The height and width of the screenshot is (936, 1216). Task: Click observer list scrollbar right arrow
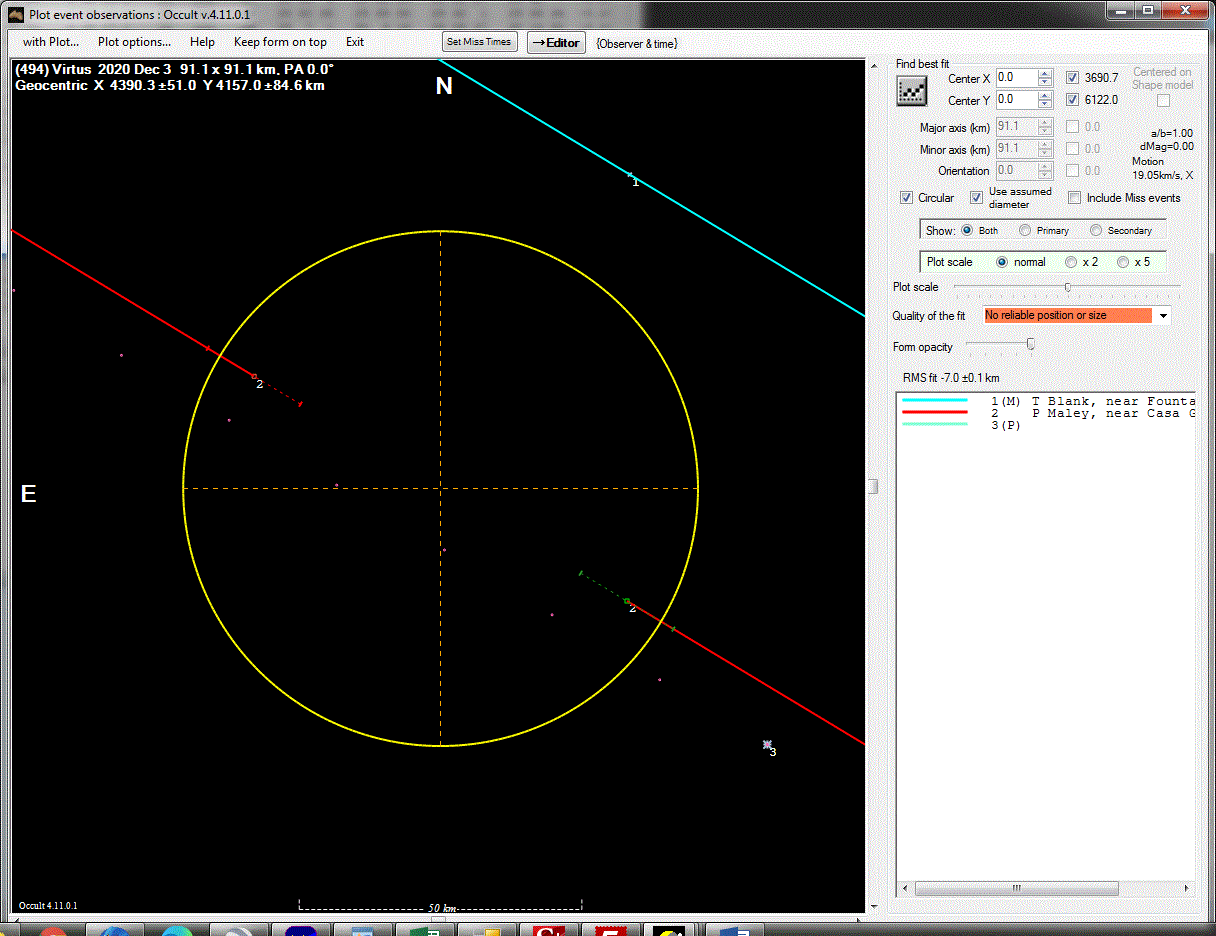[x=1186, y=888]
